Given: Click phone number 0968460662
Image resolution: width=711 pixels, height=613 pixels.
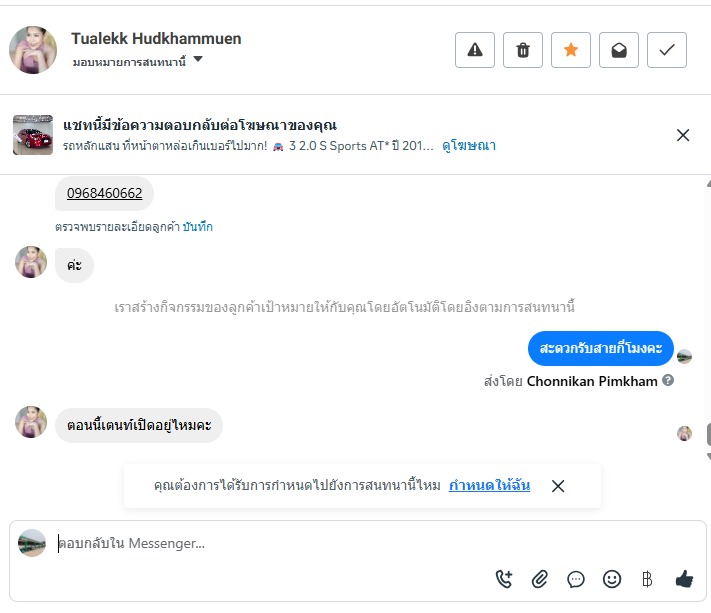Looking at the screenshot, I should 104,193.
